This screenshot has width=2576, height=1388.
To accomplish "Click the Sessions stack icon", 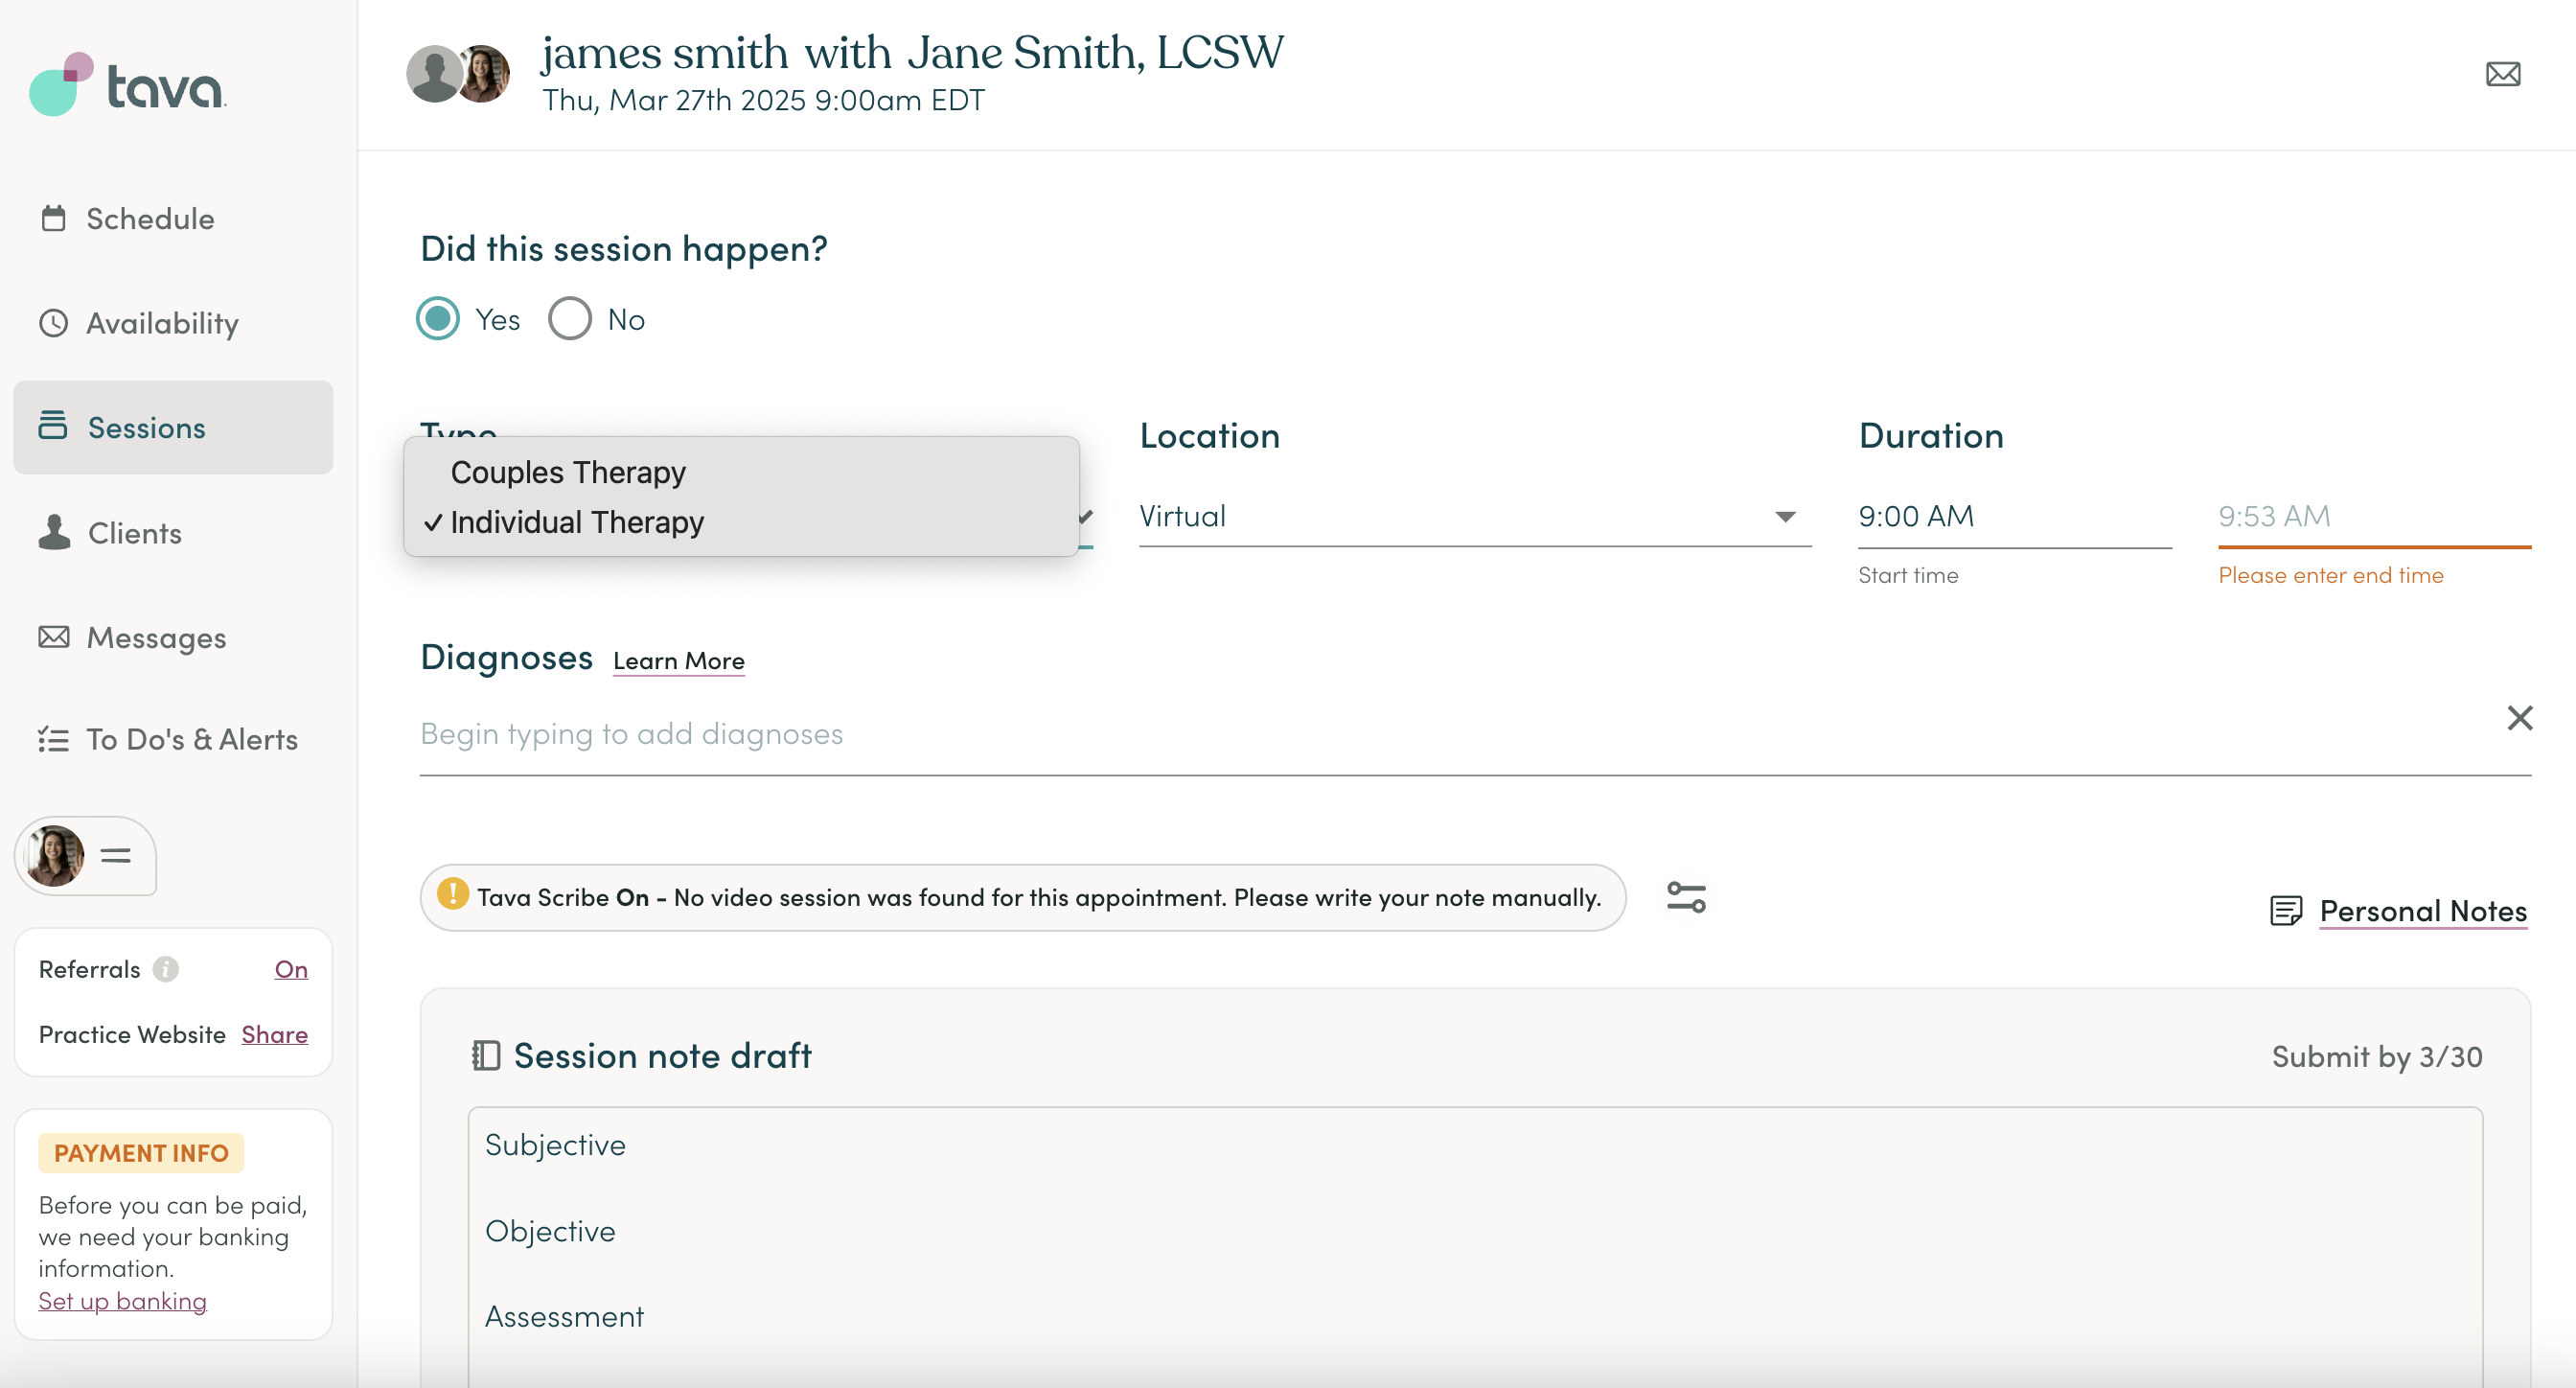I will tap(53, 425).
